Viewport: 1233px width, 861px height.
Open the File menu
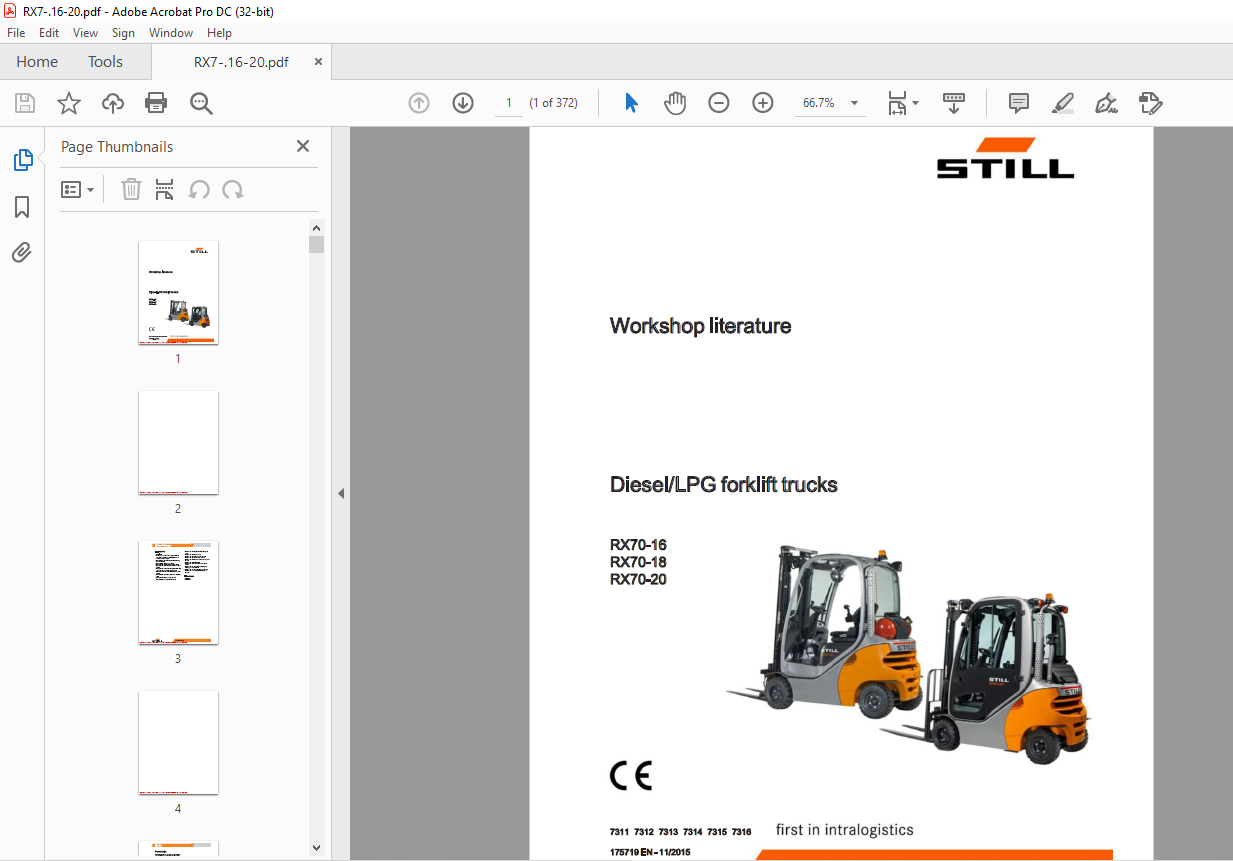[16, 33]
